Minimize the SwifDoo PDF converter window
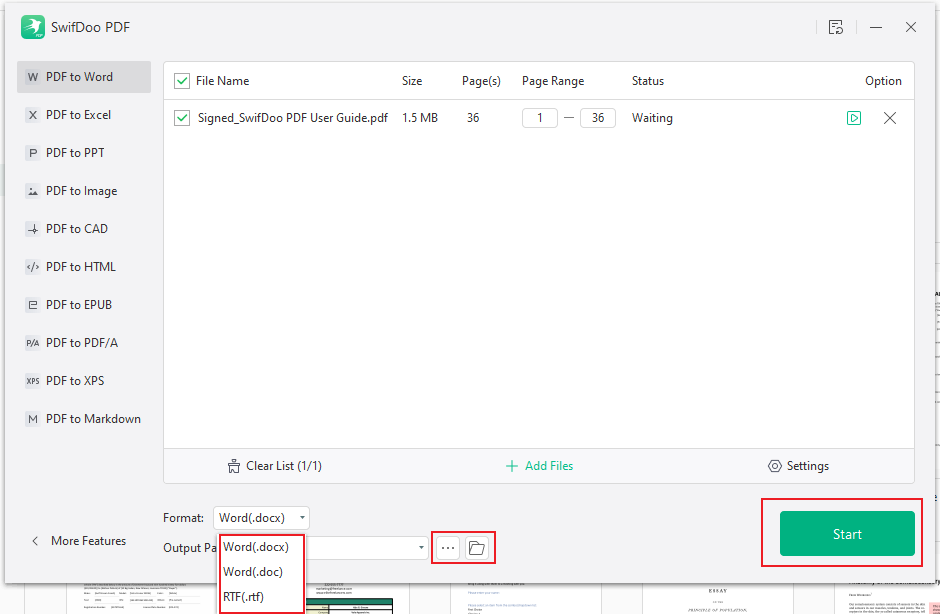Screen dimensions: 940x614 click(876, 27)
